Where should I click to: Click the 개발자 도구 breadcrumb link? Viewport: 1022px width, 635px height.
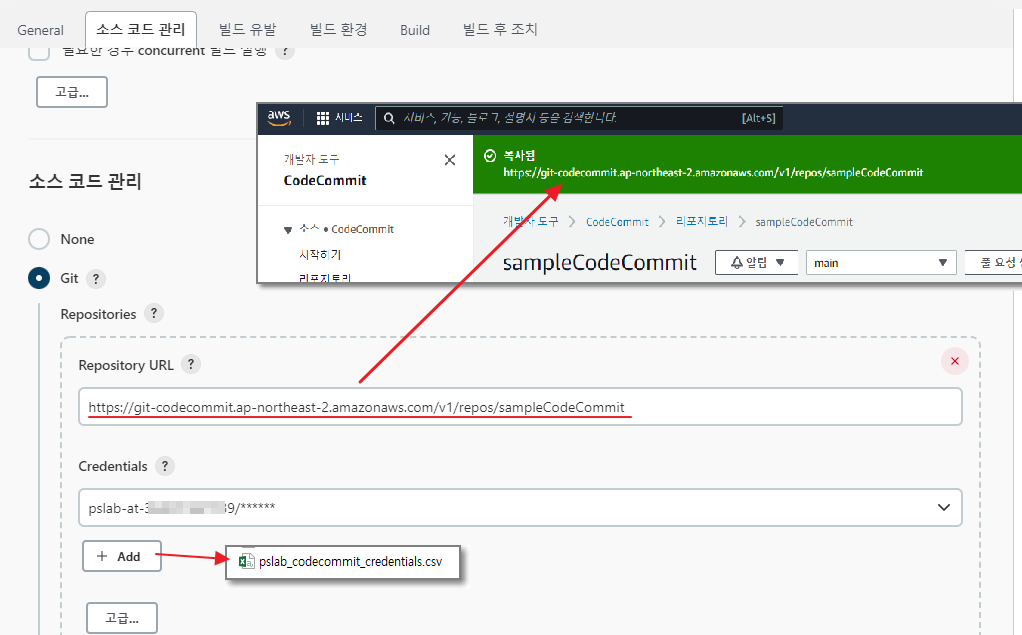point(531,222)
